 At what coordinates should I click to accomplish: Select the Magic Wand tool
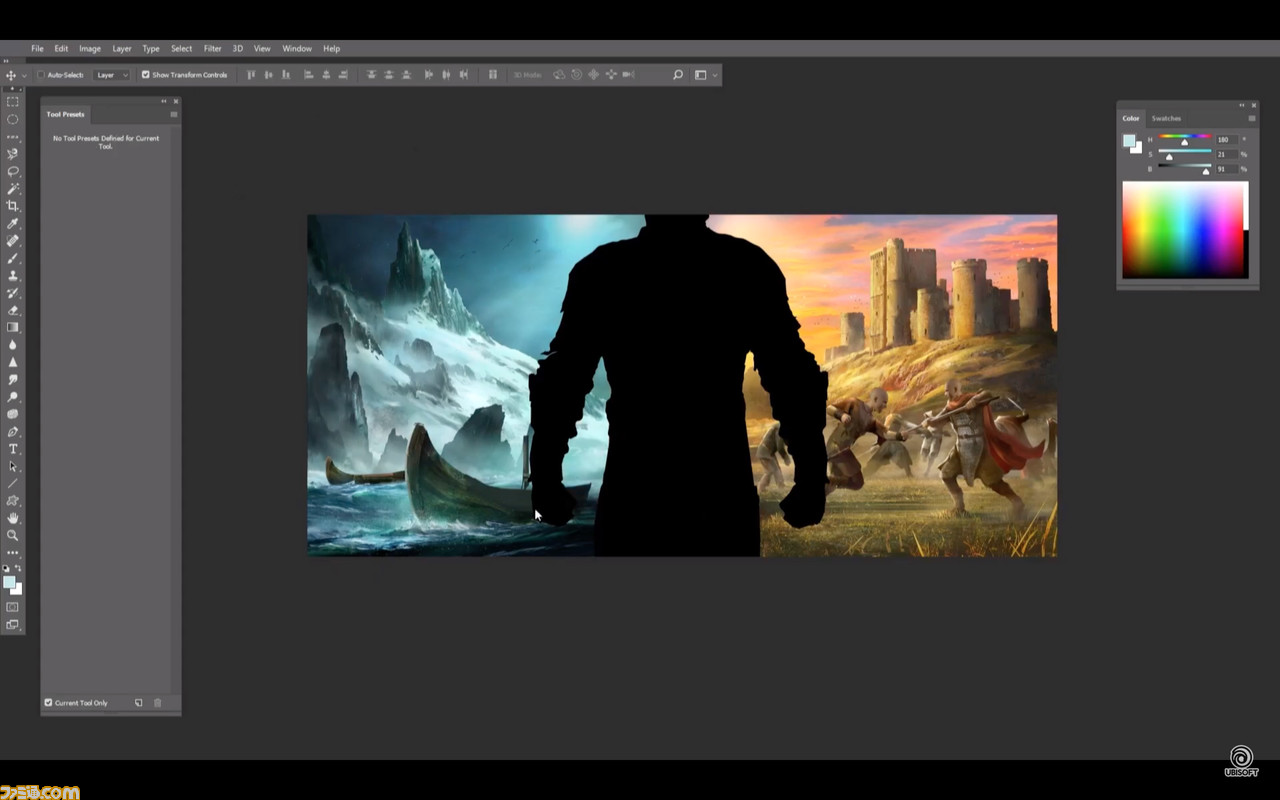pos(13,188)
